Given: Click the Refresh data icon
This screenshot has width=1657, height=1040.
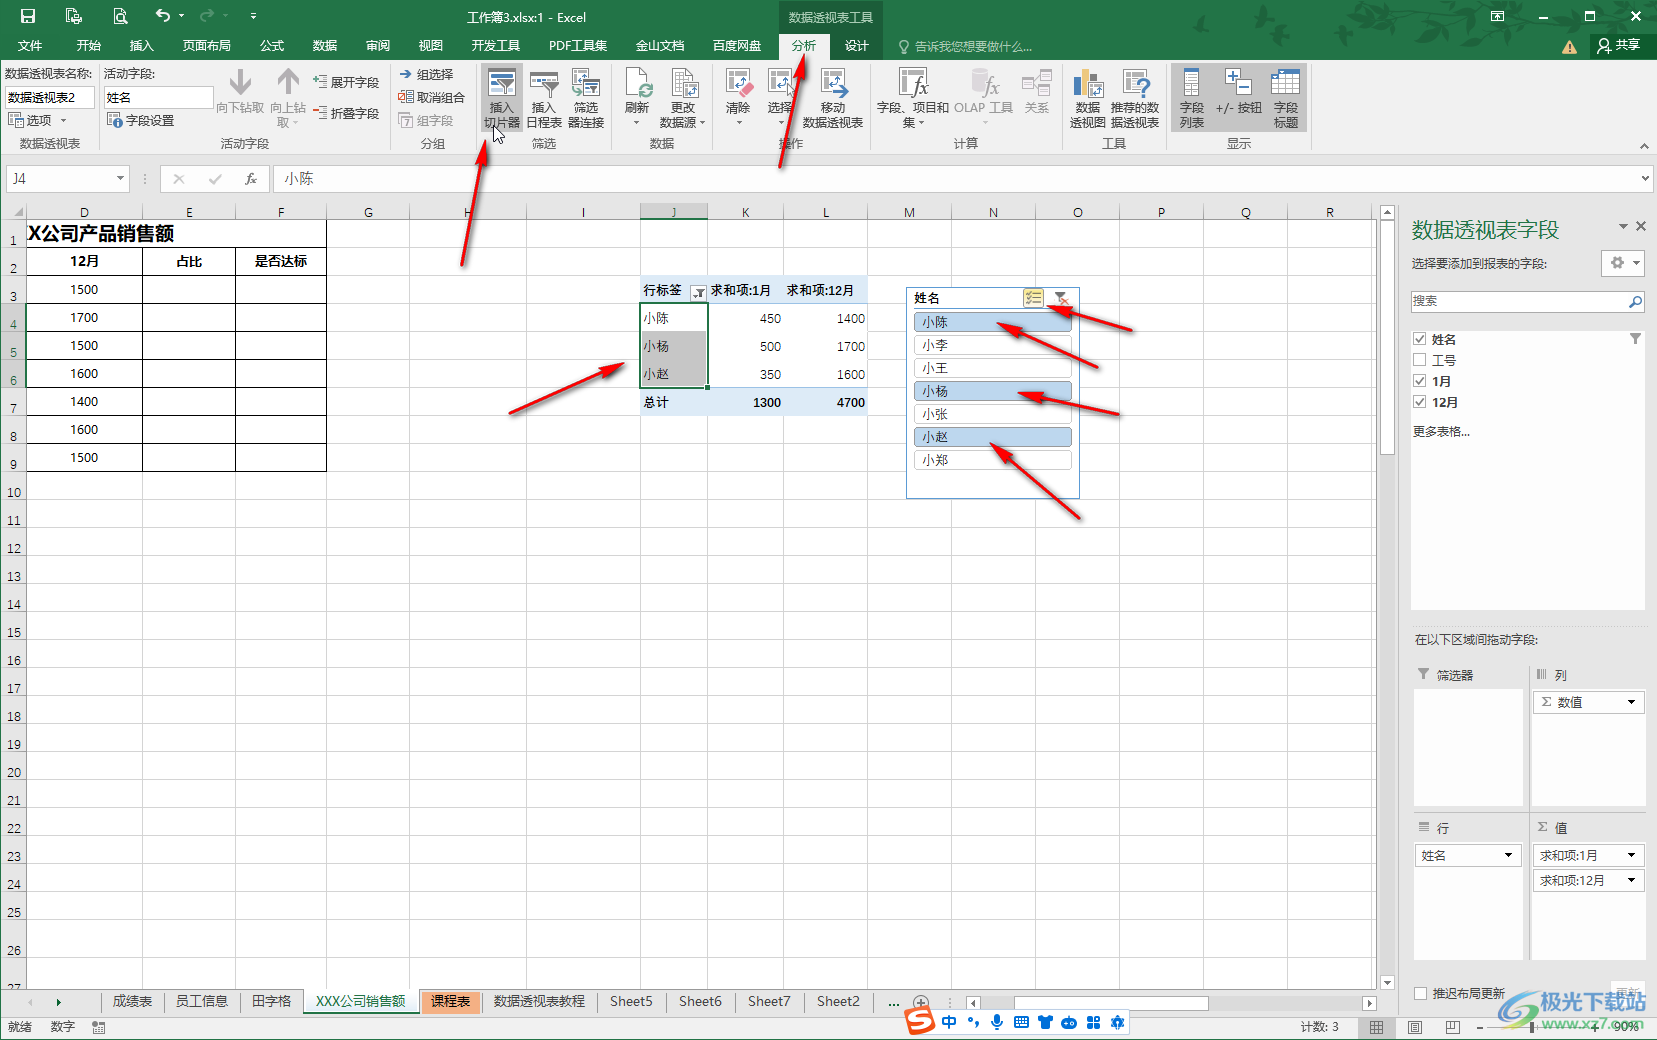Looking at the screenshot, I should pyautogui.click(x=637, y=98).
